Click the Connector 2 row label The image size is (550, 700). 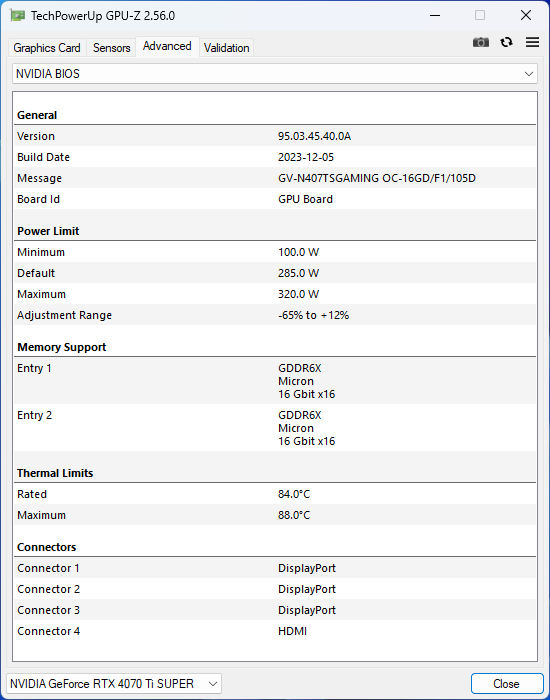click(x=48, y=589)
